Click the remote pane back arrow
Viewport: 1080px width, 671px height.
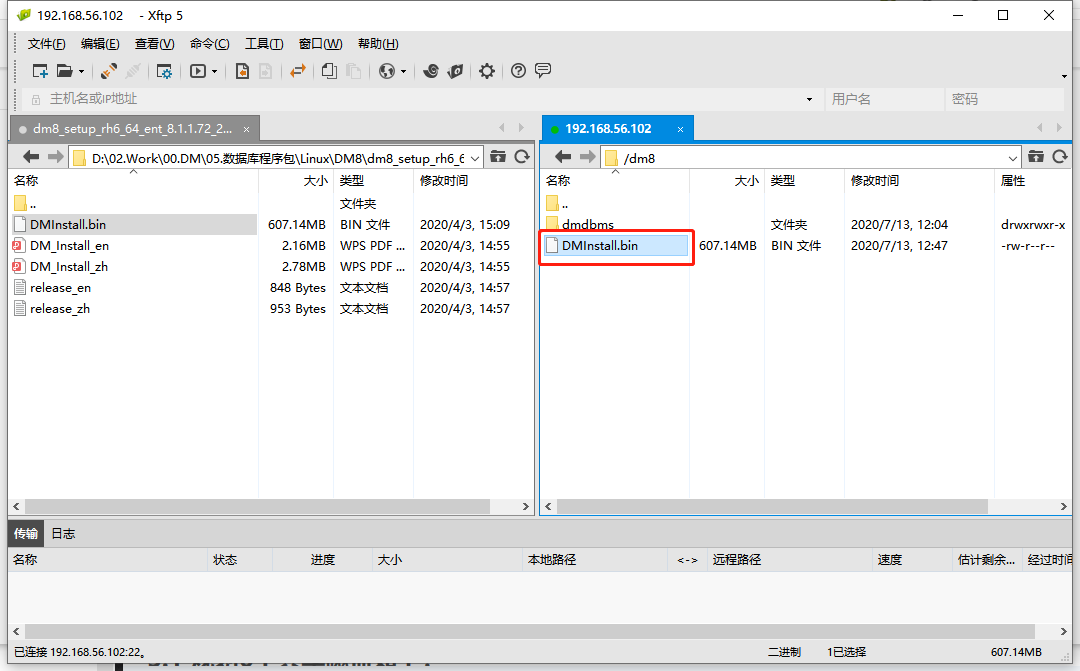point(563,157)
